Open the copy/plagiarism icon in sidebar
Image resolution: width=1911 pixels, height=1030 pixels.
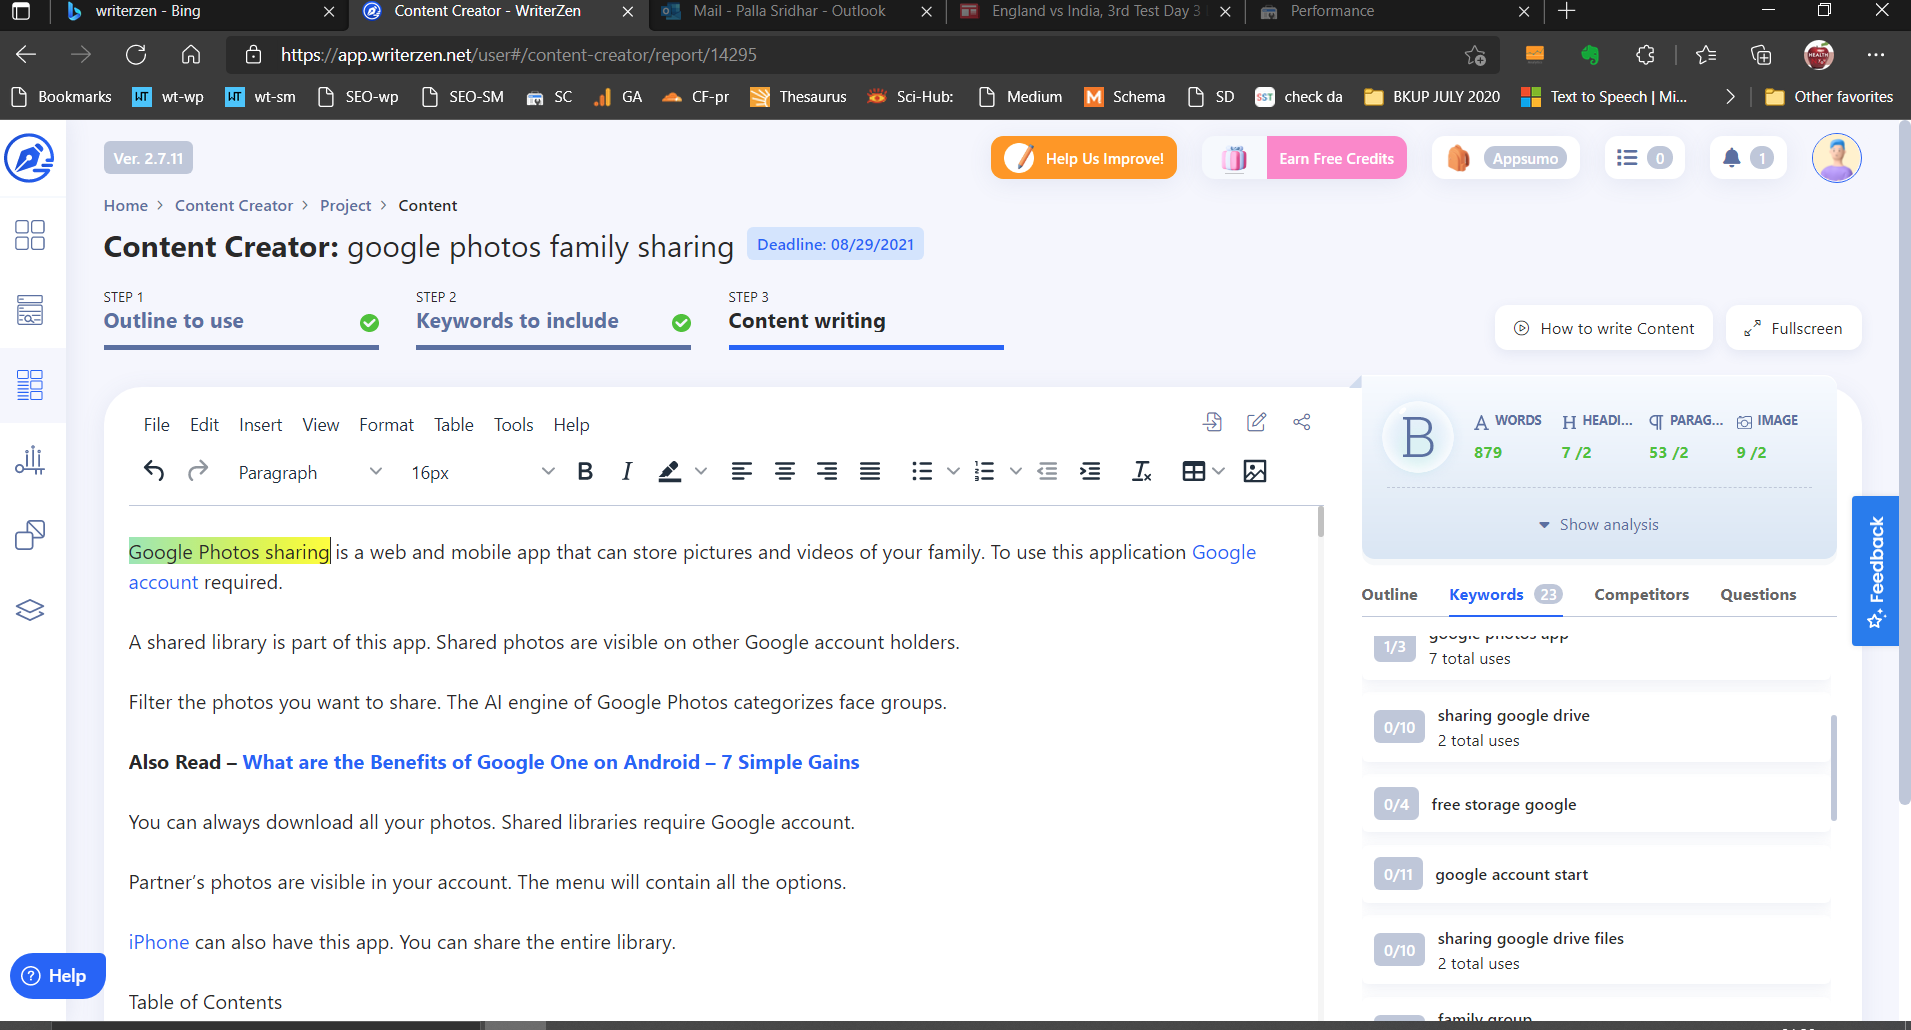[x=30, y=535]
